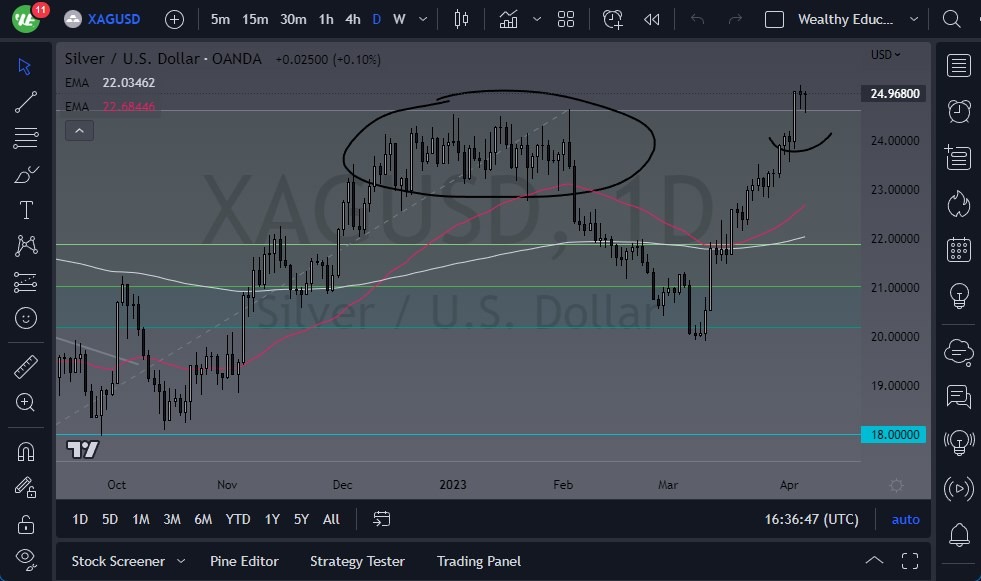Set range to 1D
Screen dimensions: 981x581
point(80,519)
